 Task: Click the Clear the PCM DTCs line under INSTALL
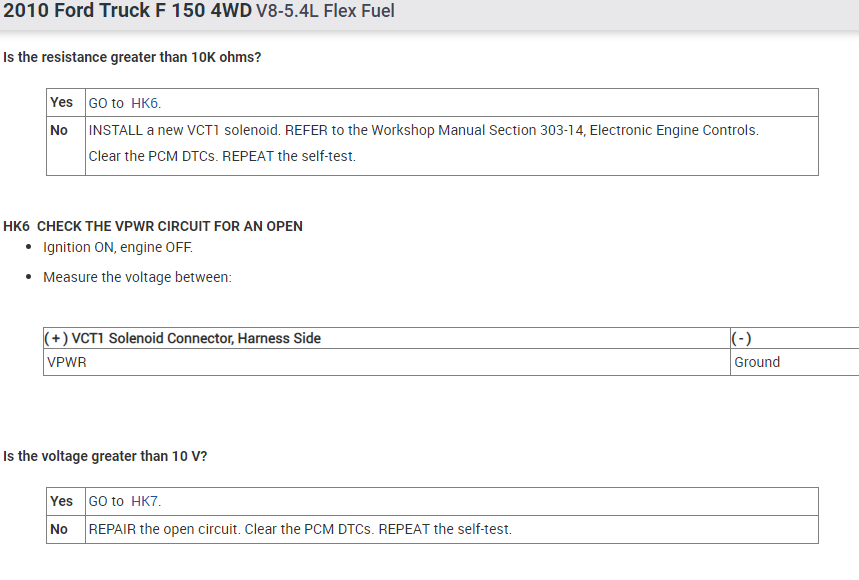(x=222, y=156)
